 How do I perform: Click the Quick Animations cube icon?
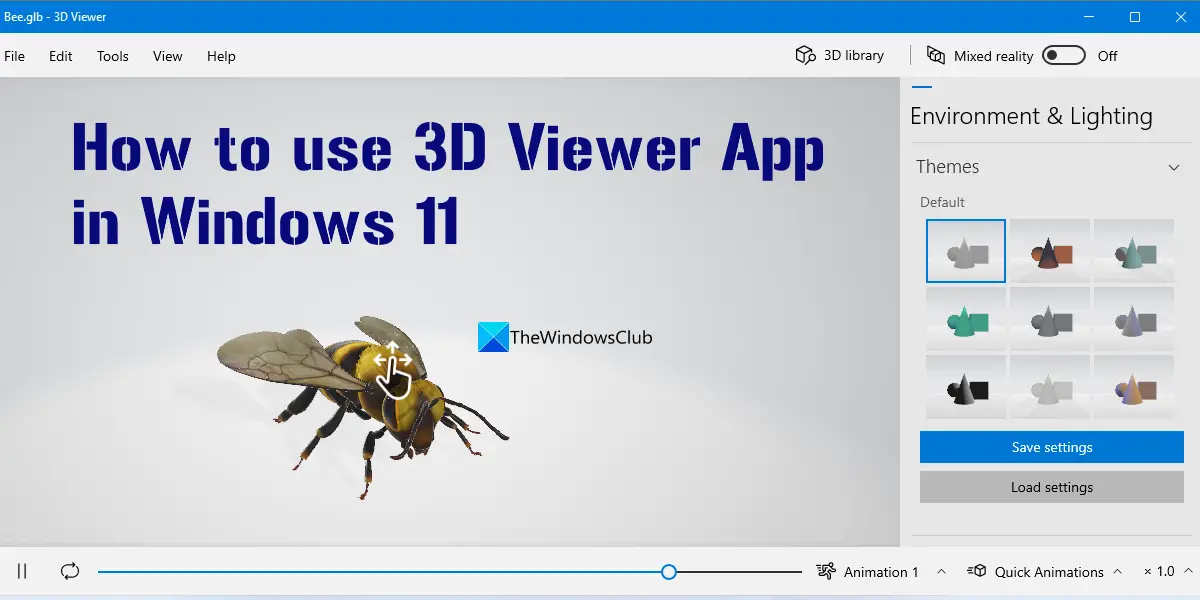point(977,571)
